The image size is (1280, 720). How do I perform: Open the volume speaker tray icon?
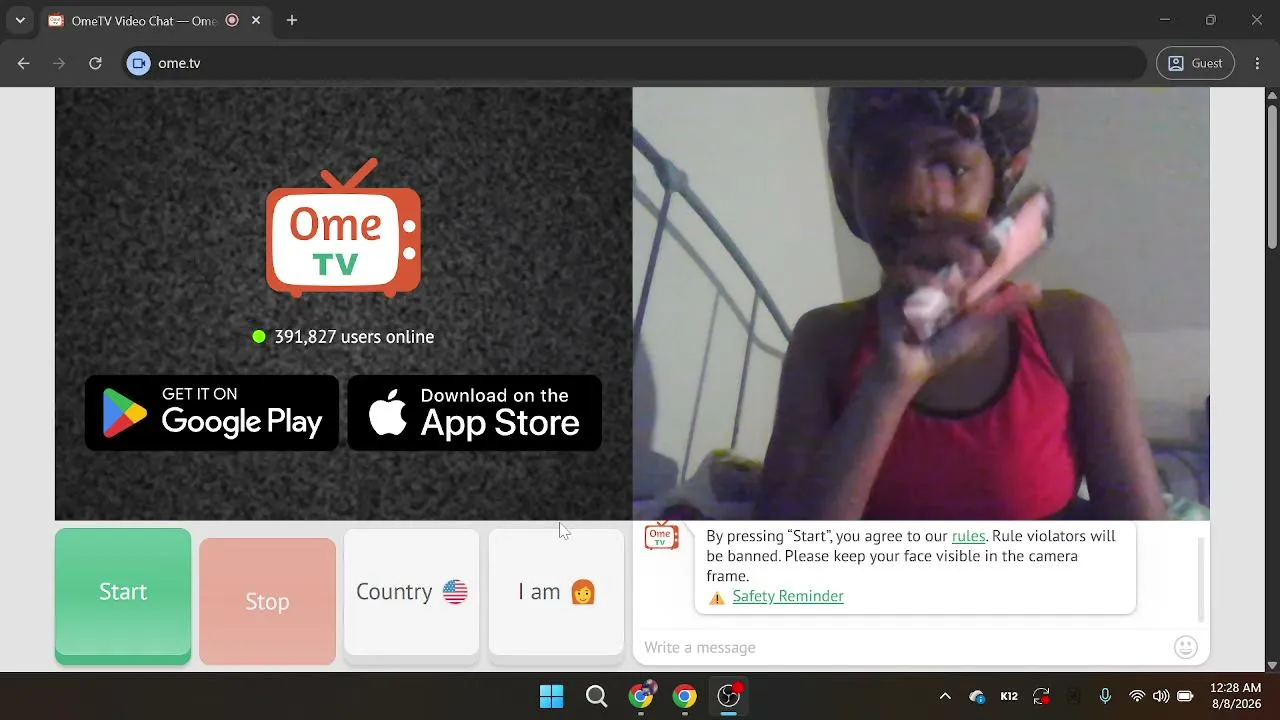click(1161, 696)
